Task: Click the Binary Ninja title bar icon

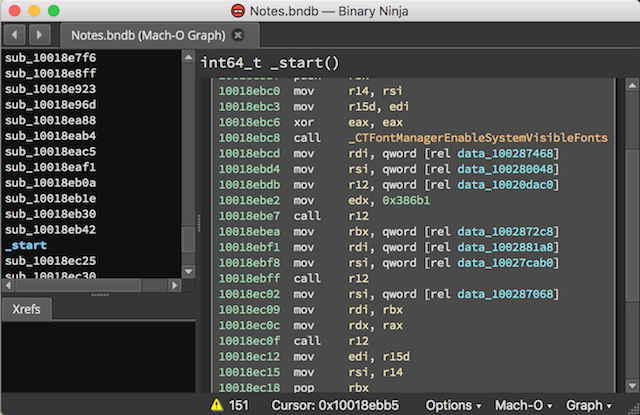Action: (x=238, y=11)
